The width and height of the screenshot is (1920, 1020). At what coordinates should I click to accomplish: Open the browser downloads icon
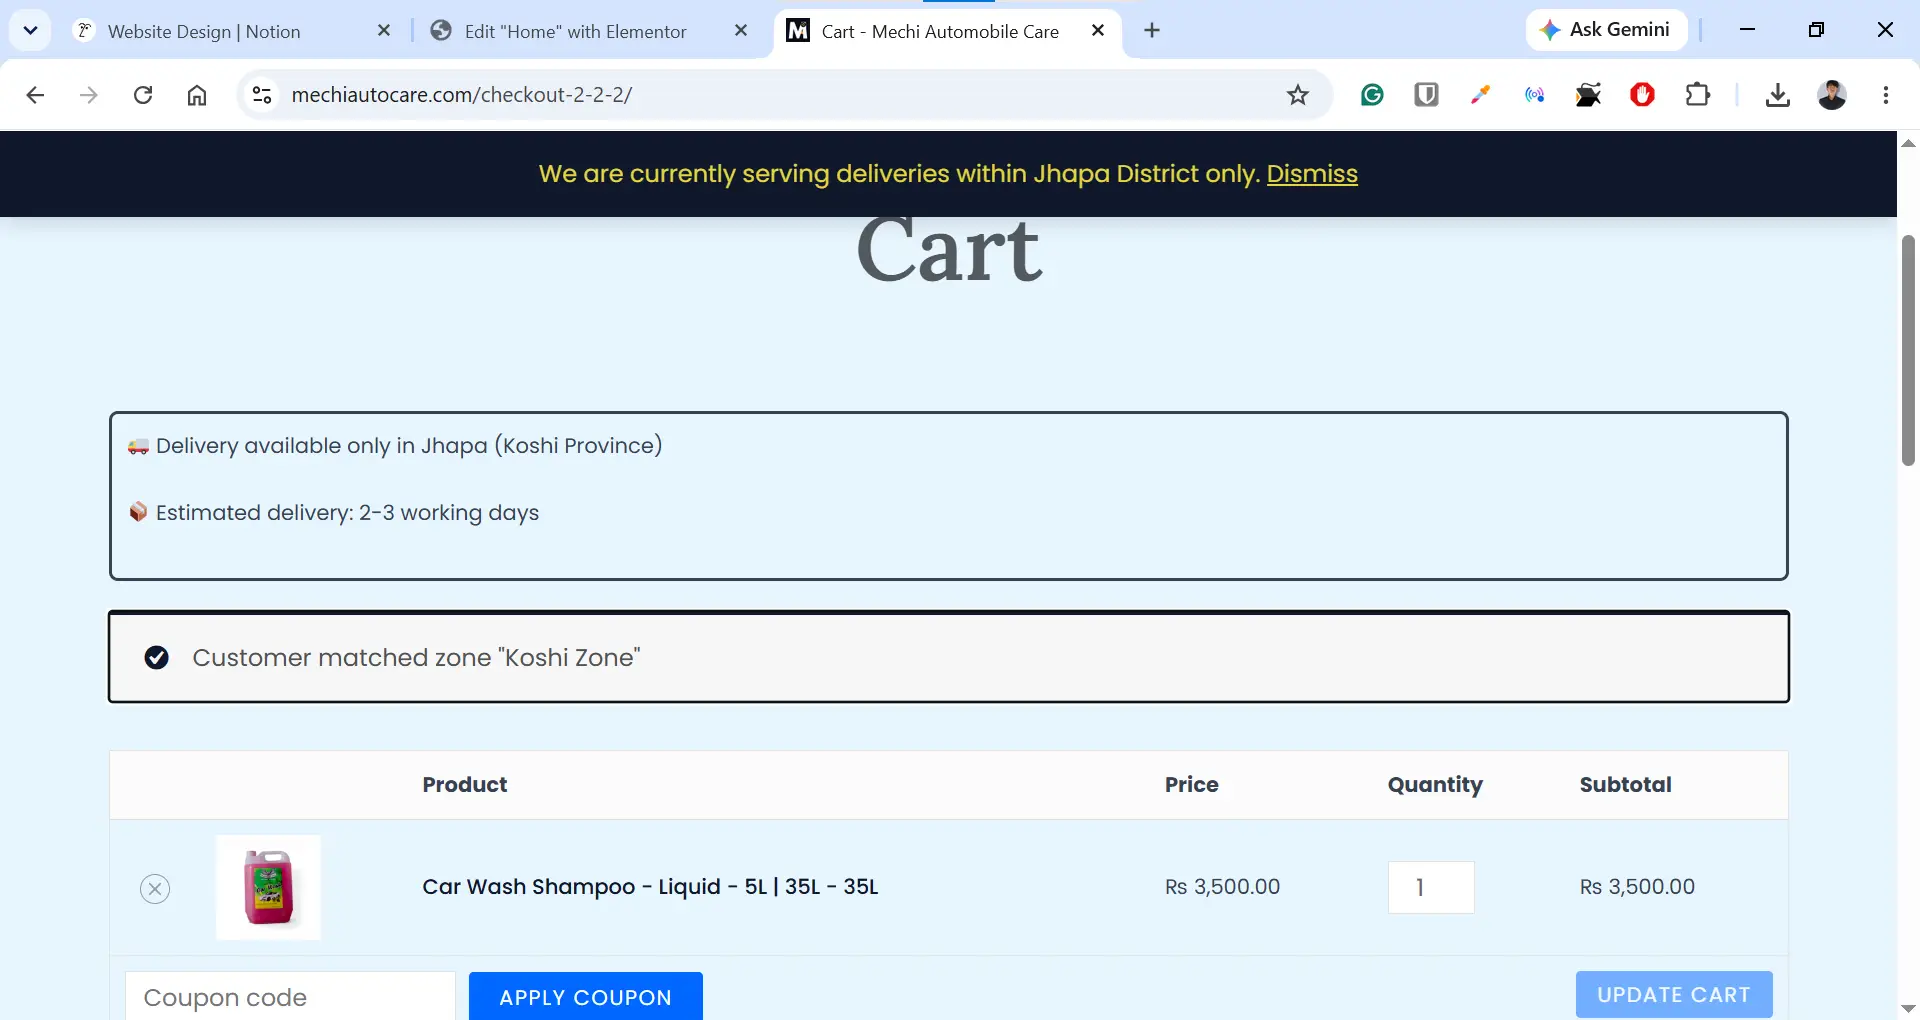[1777, 95]
